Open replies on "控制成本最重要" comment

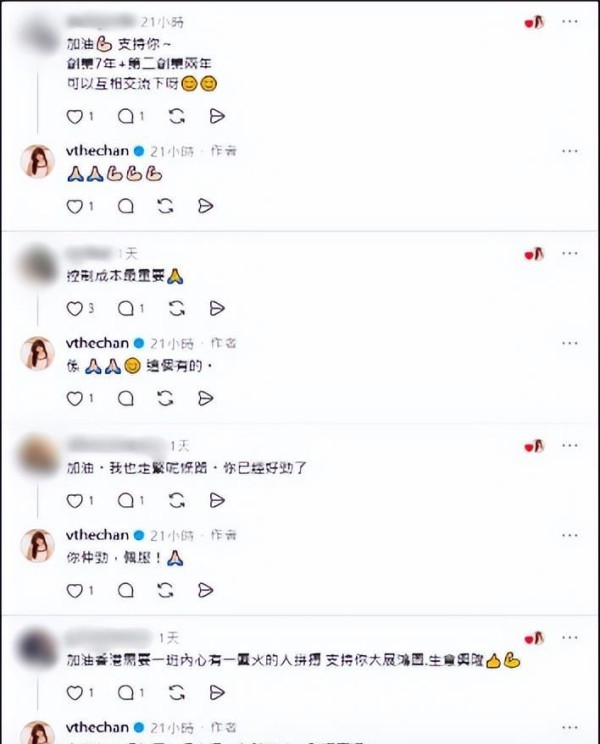[126, 308]
